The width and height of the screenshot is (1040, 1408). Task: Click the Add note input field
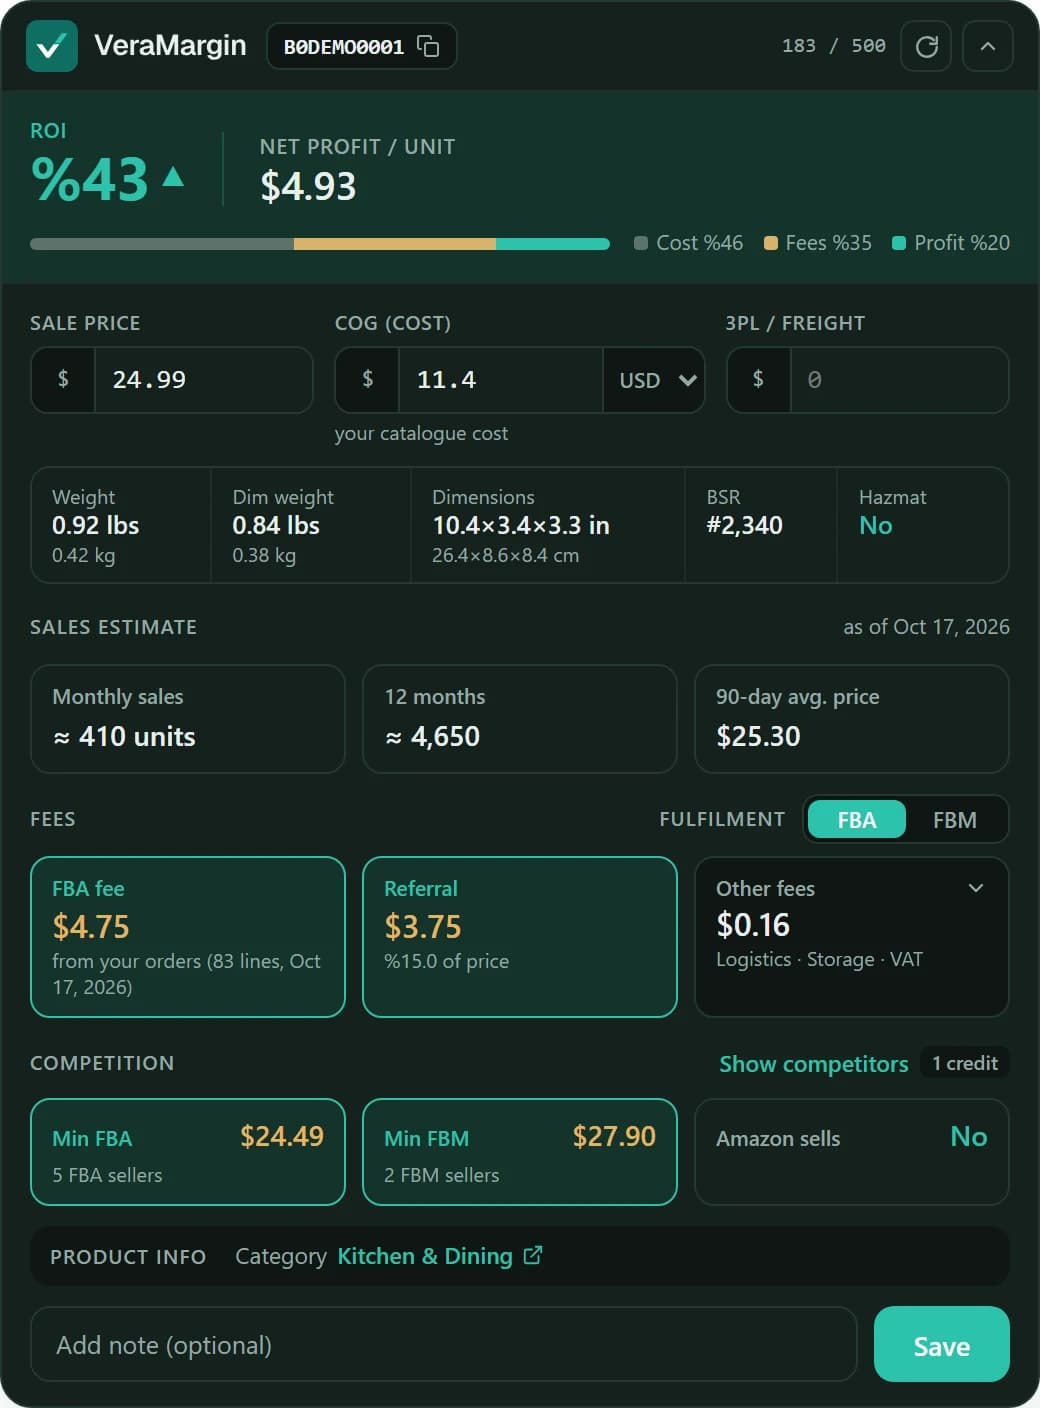click(x=444, y=1345)
